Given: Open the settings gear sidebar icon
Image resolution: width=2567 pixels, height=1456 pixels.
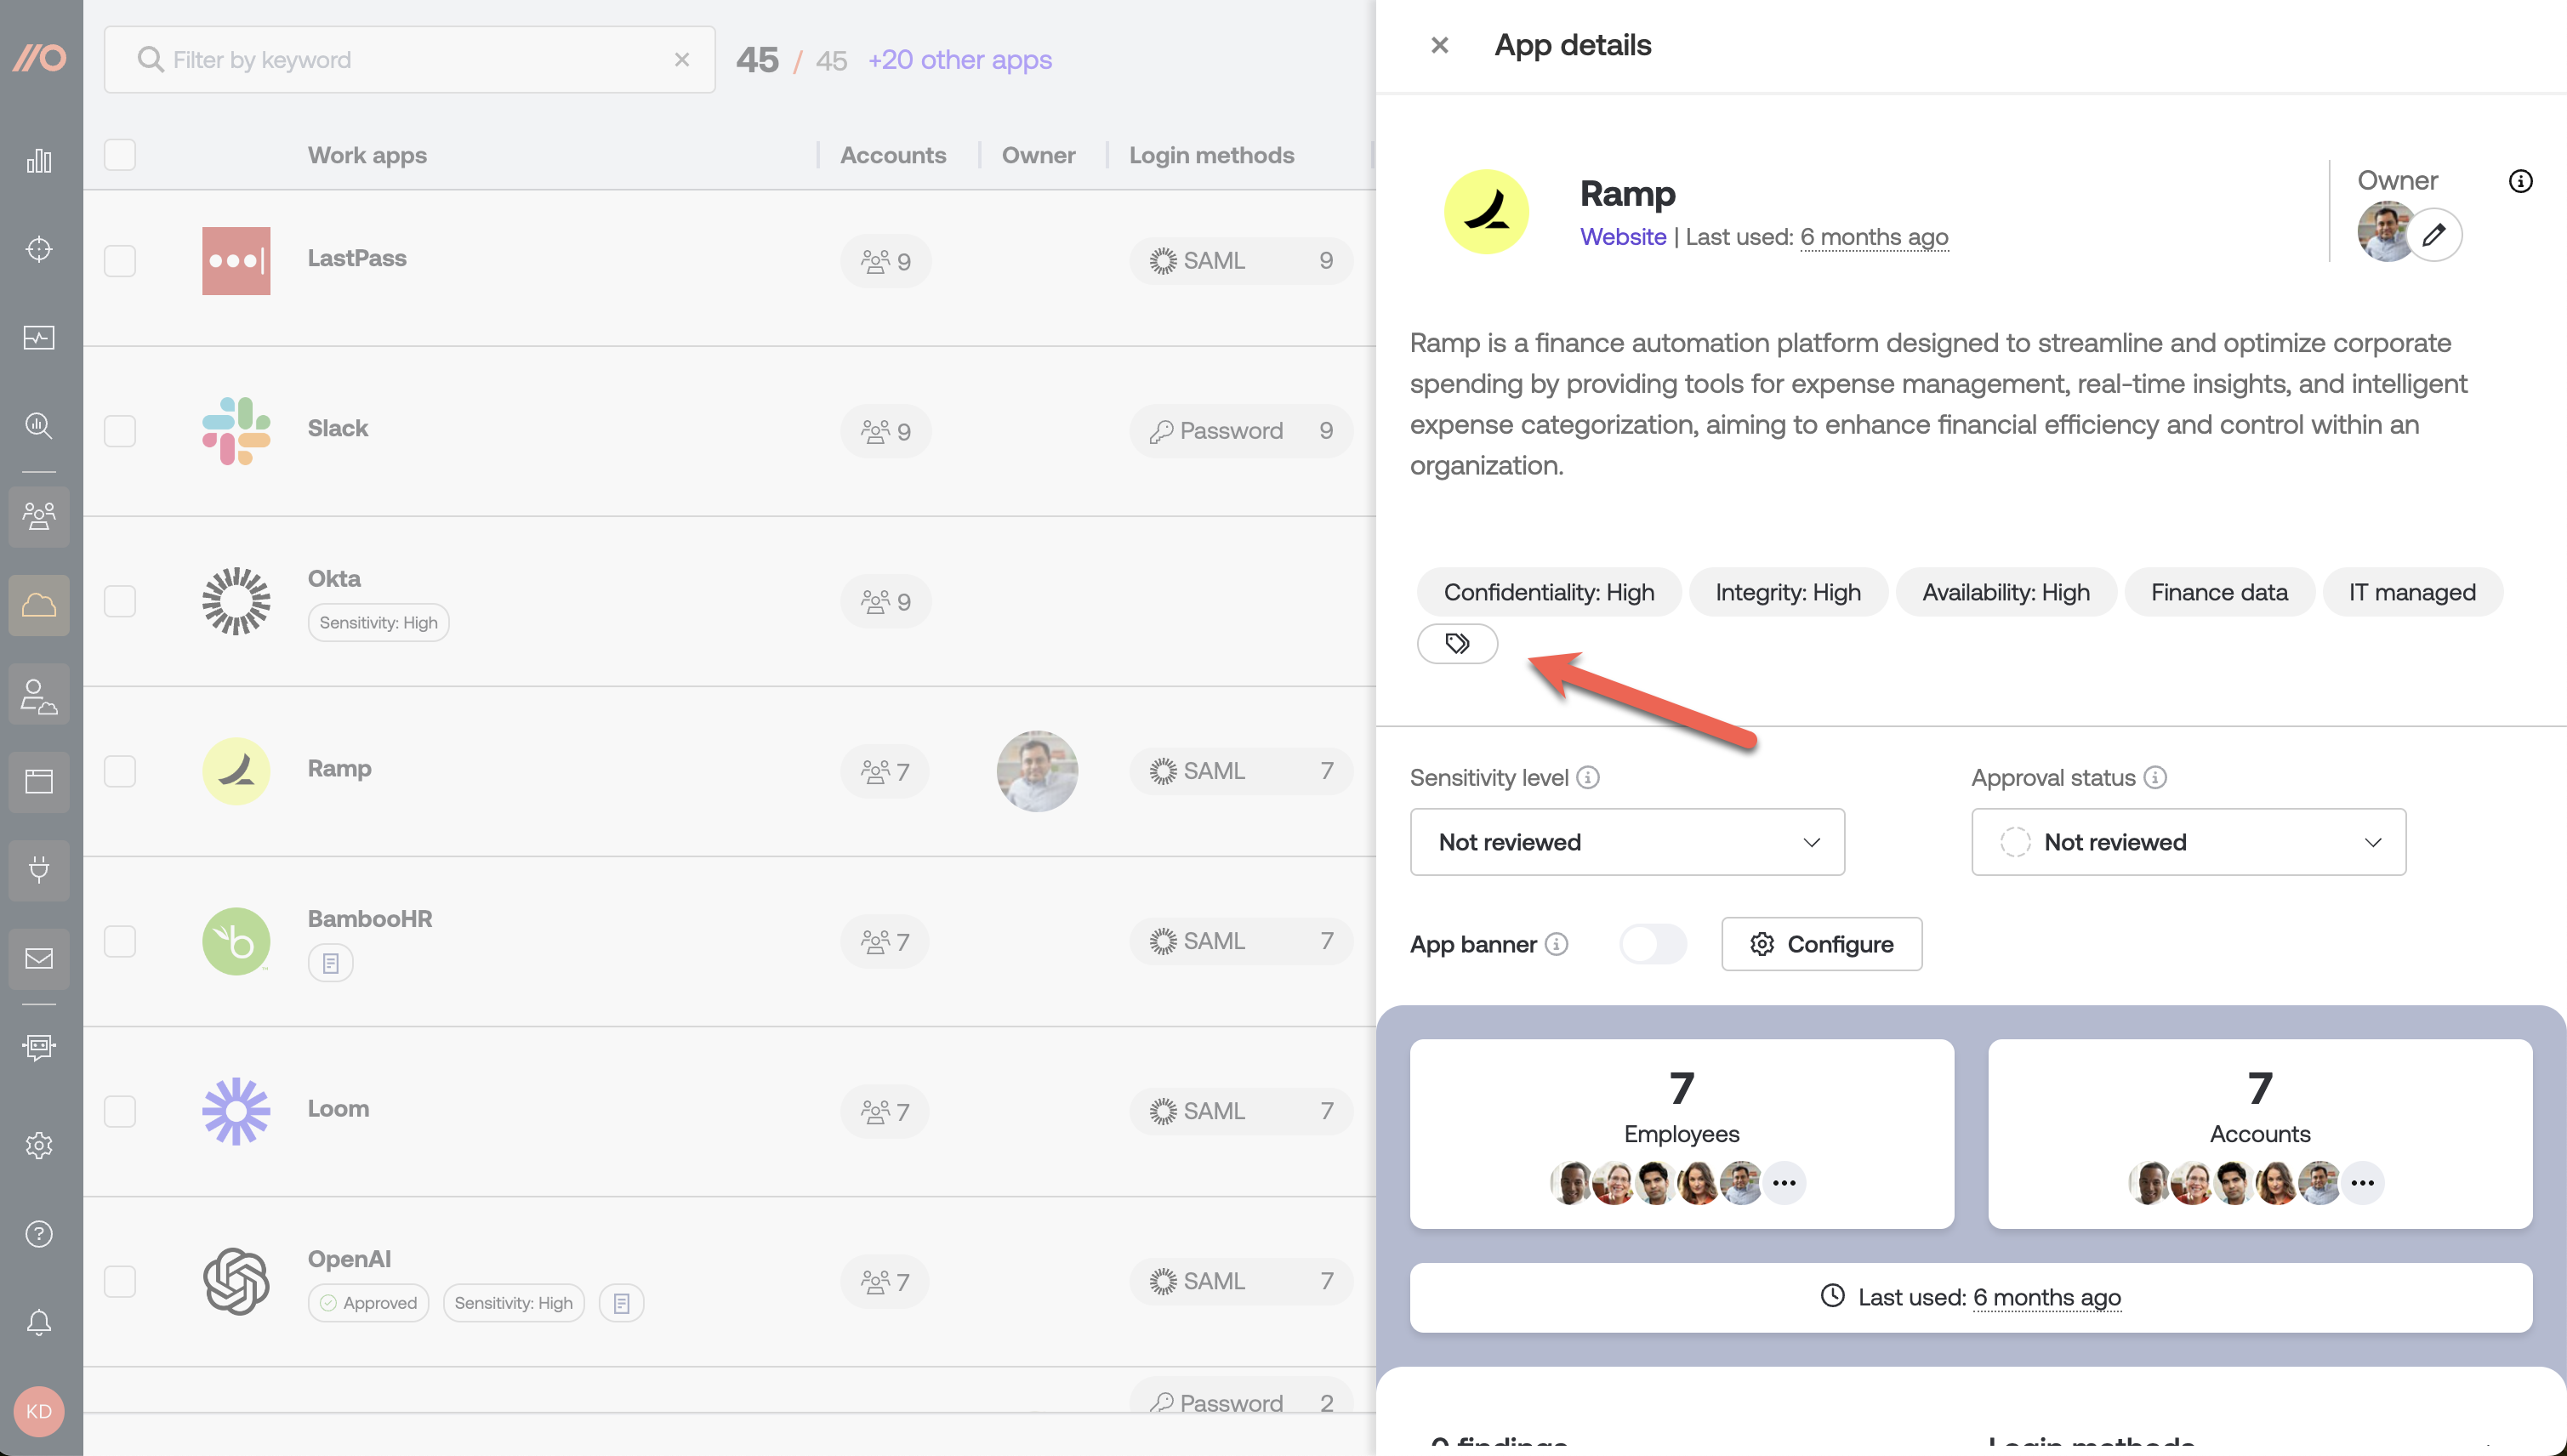Looking at the screenshot, I should point(39,1145).
